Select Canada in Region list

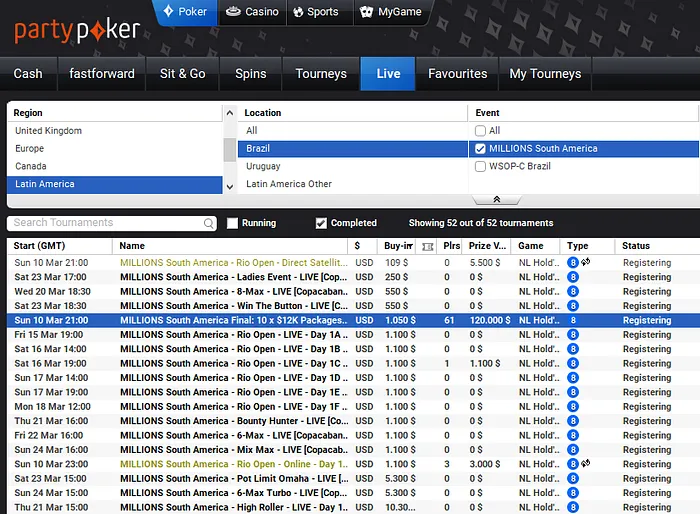tap(115, 167)
